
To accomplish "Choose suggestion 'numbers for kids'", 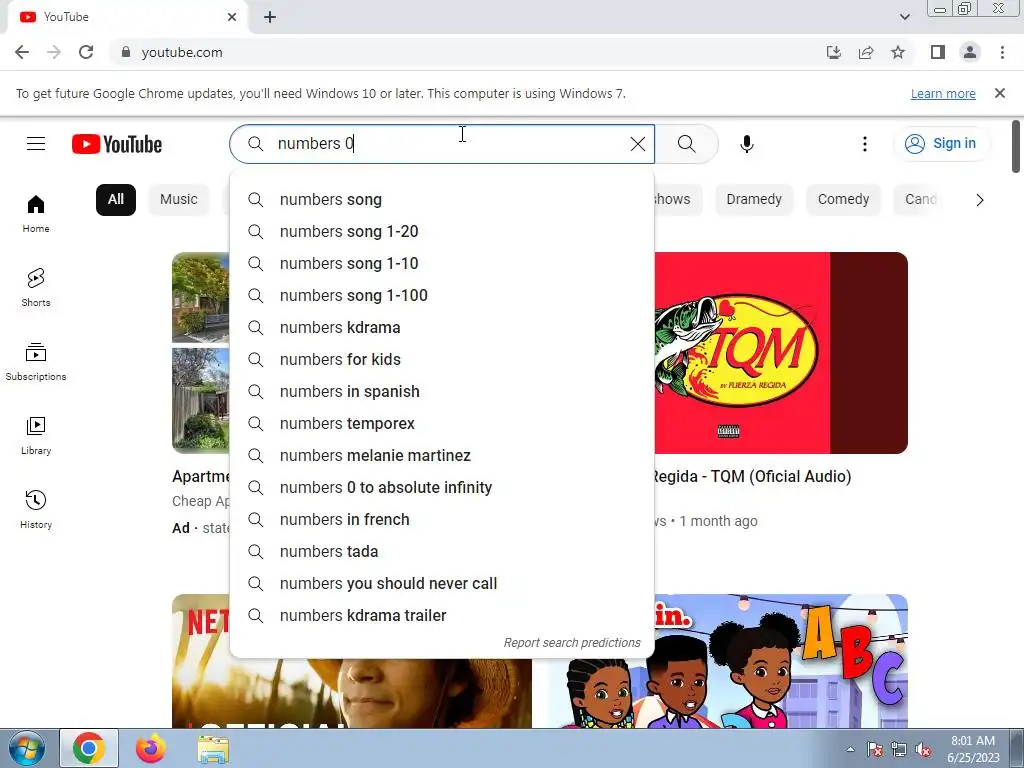I will (441, 359).
